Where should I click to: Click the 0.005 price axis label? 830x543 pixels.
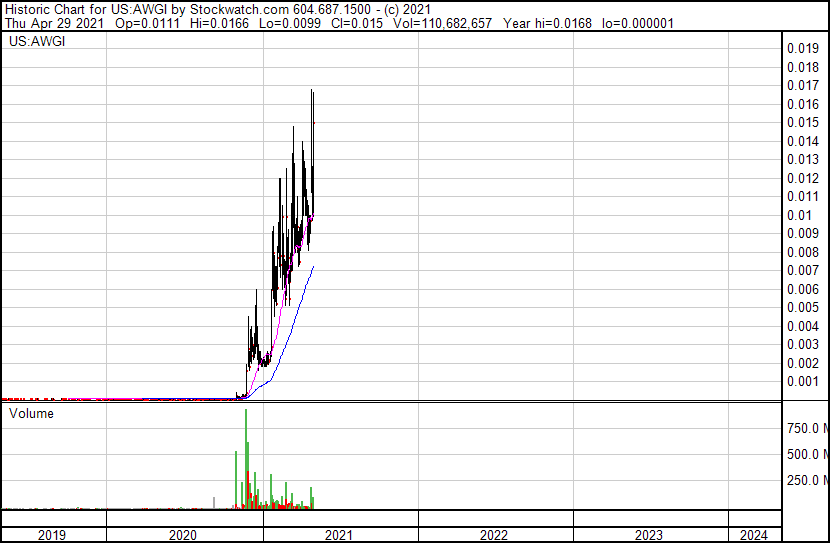(x=803, y=307)
